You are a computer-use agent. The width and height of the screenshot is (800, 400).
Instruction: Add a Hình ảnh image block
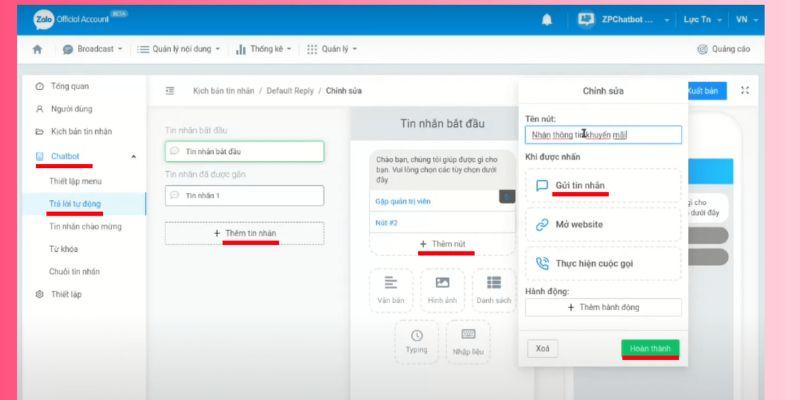pos(442,290)
